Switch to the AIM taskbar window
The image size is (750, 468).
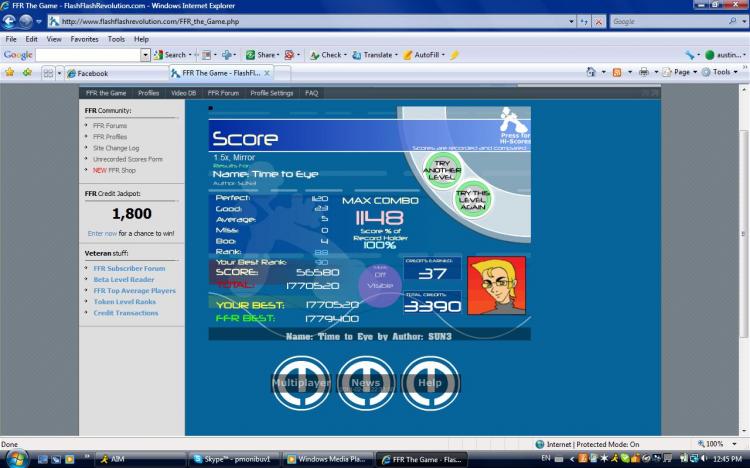[139, 459]
